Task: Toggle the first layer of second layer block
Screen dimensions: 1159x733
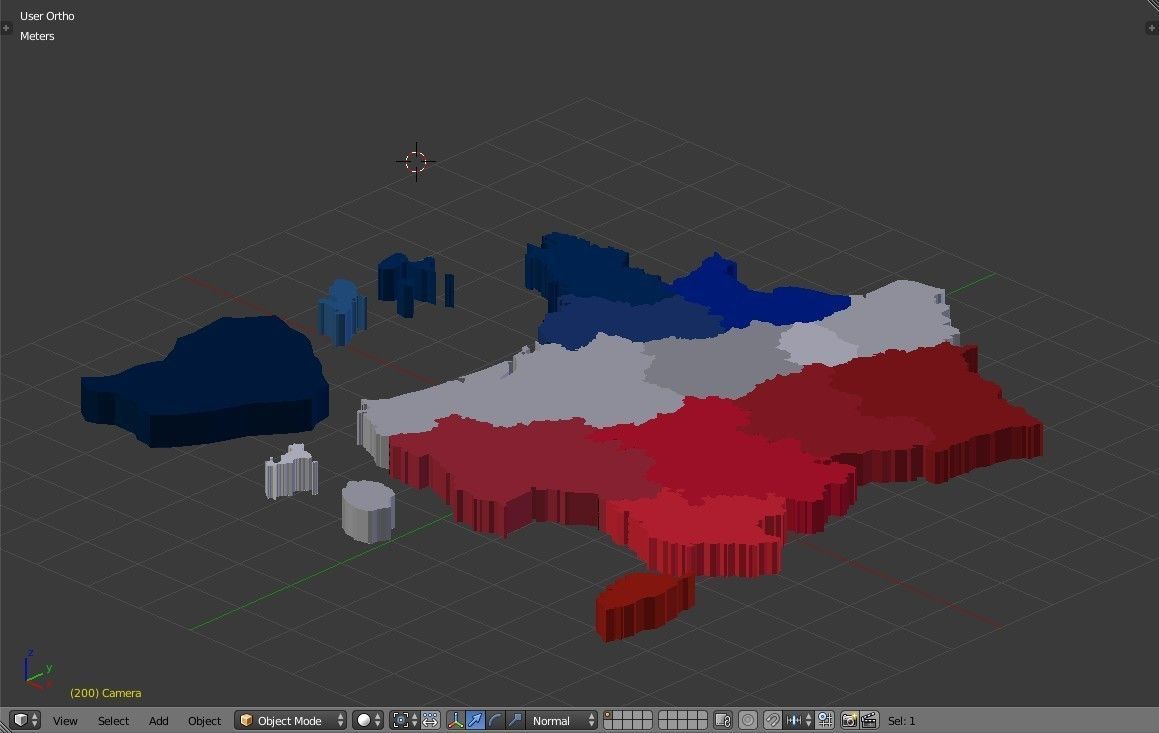Action: [x=664, y=716]
